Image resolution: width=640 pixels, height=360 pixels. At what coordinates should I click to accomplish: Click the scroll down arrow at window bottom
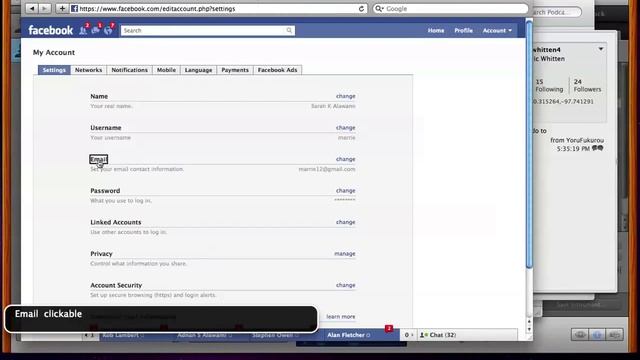point(529,329)
